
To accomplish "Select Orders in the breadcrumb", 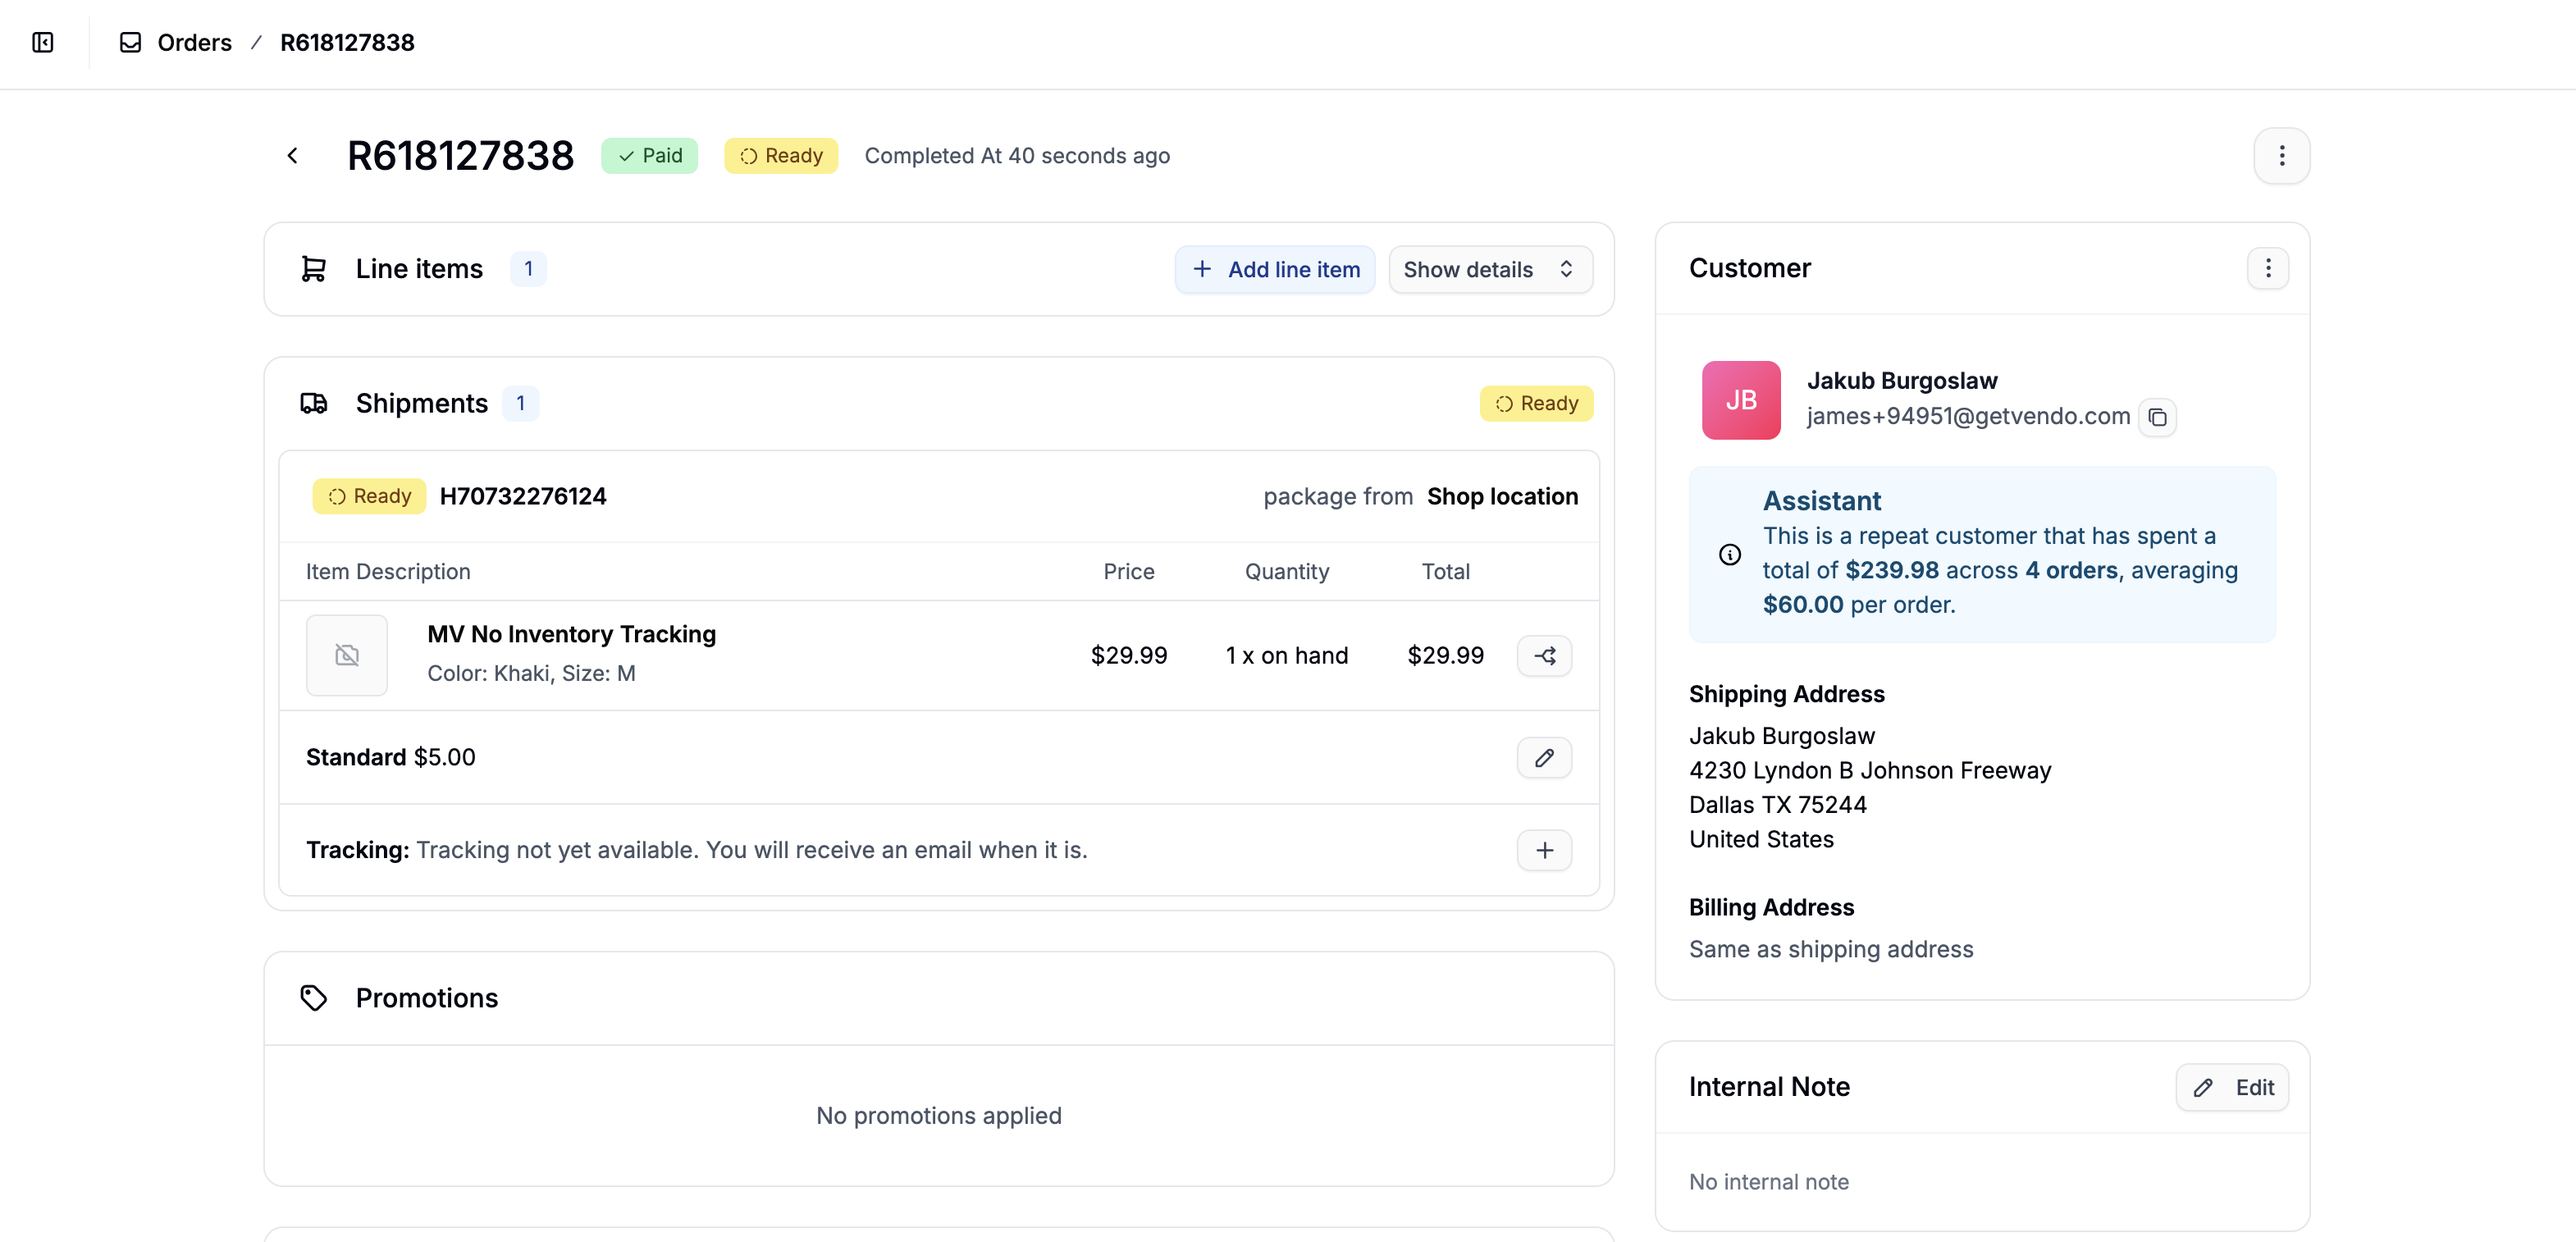I will (x=194, y=42).
